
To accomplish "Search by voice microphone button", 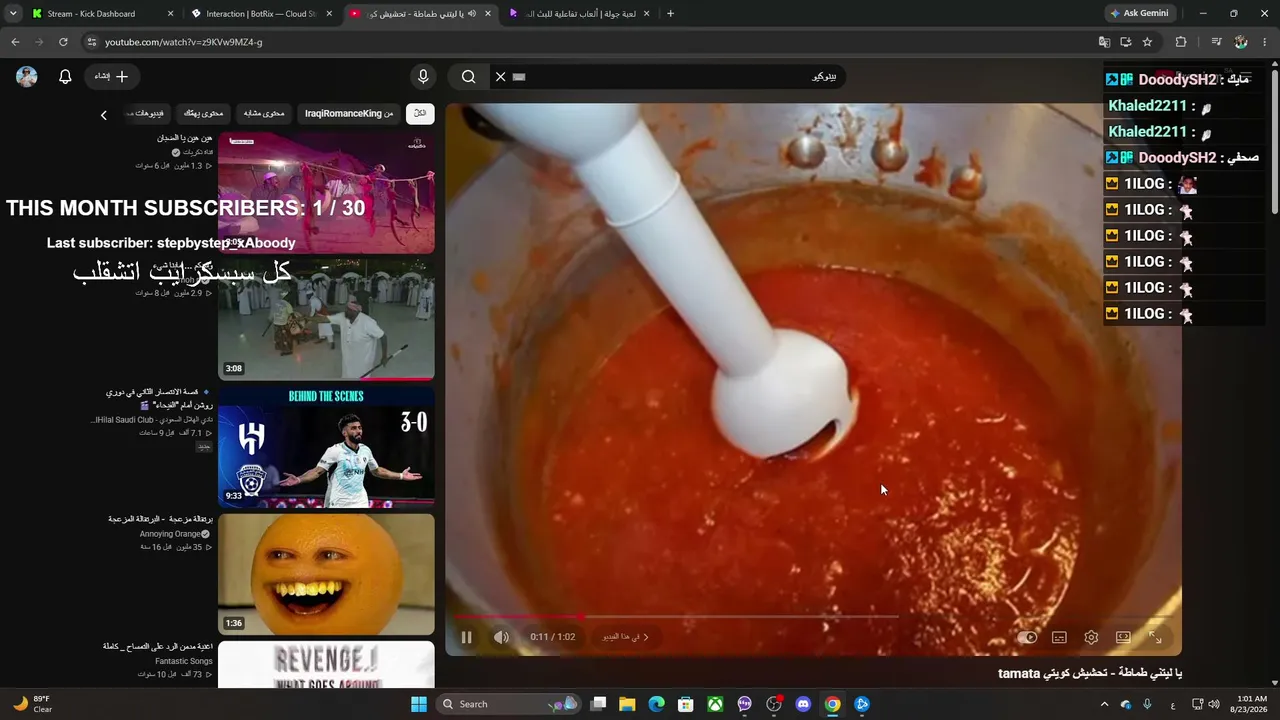I will point(423,77).
